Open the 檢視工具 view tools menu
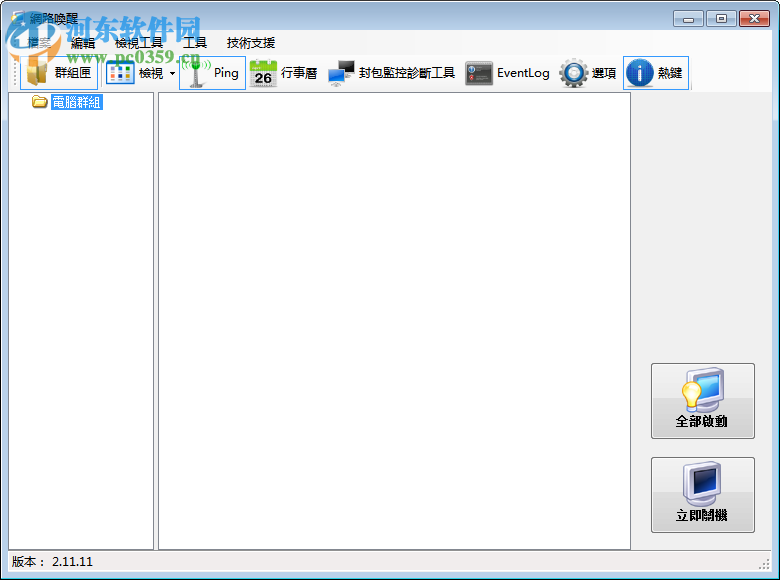The image size is (780, 580). click(139, 43)
